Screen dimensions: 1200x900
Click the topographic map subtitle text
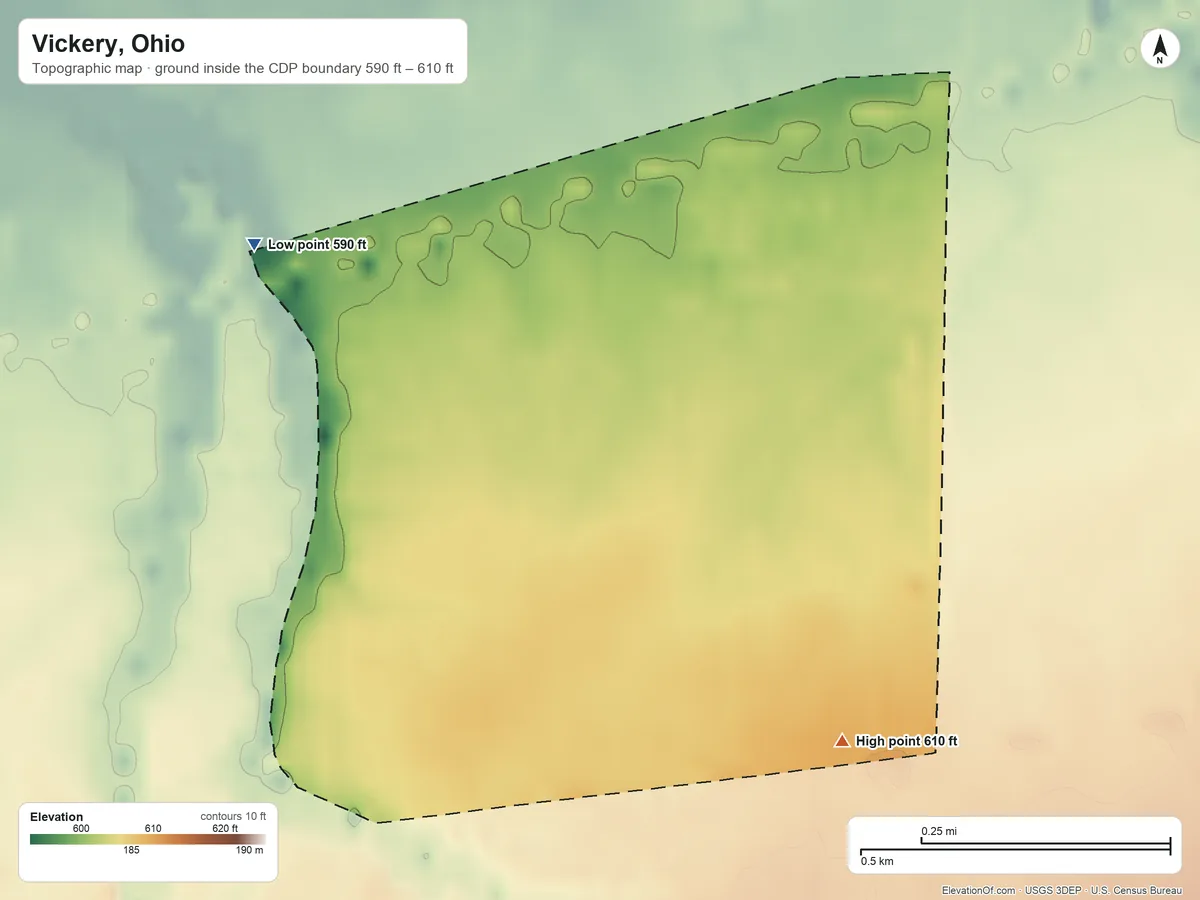(243, 70)
